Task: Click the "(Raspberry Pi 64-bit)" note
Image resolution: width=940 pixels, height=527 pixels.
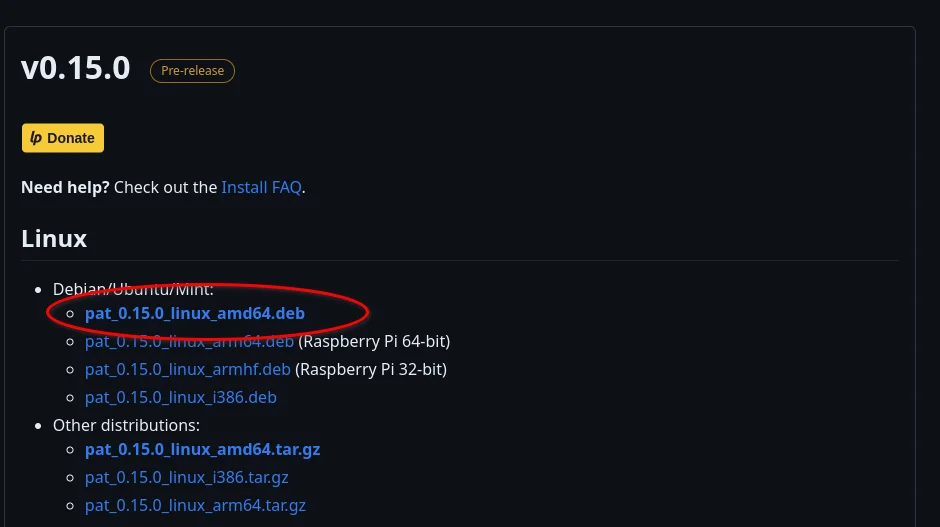Action: (374, 341)
